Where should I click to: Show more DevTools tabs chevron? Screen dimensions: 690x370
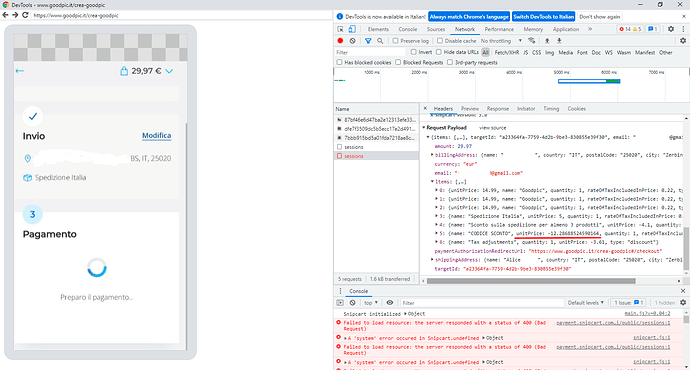coord(590,29)
